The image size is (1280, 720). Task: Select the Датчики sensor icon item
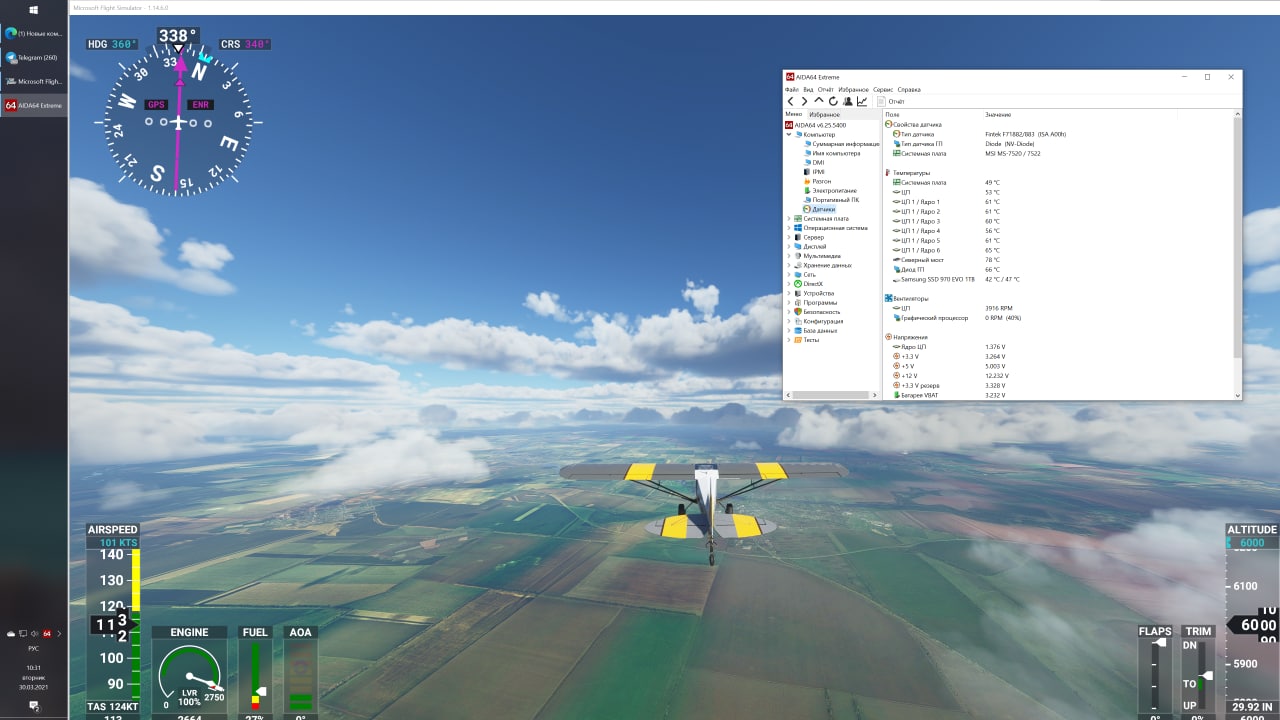[x=808, y=209]
